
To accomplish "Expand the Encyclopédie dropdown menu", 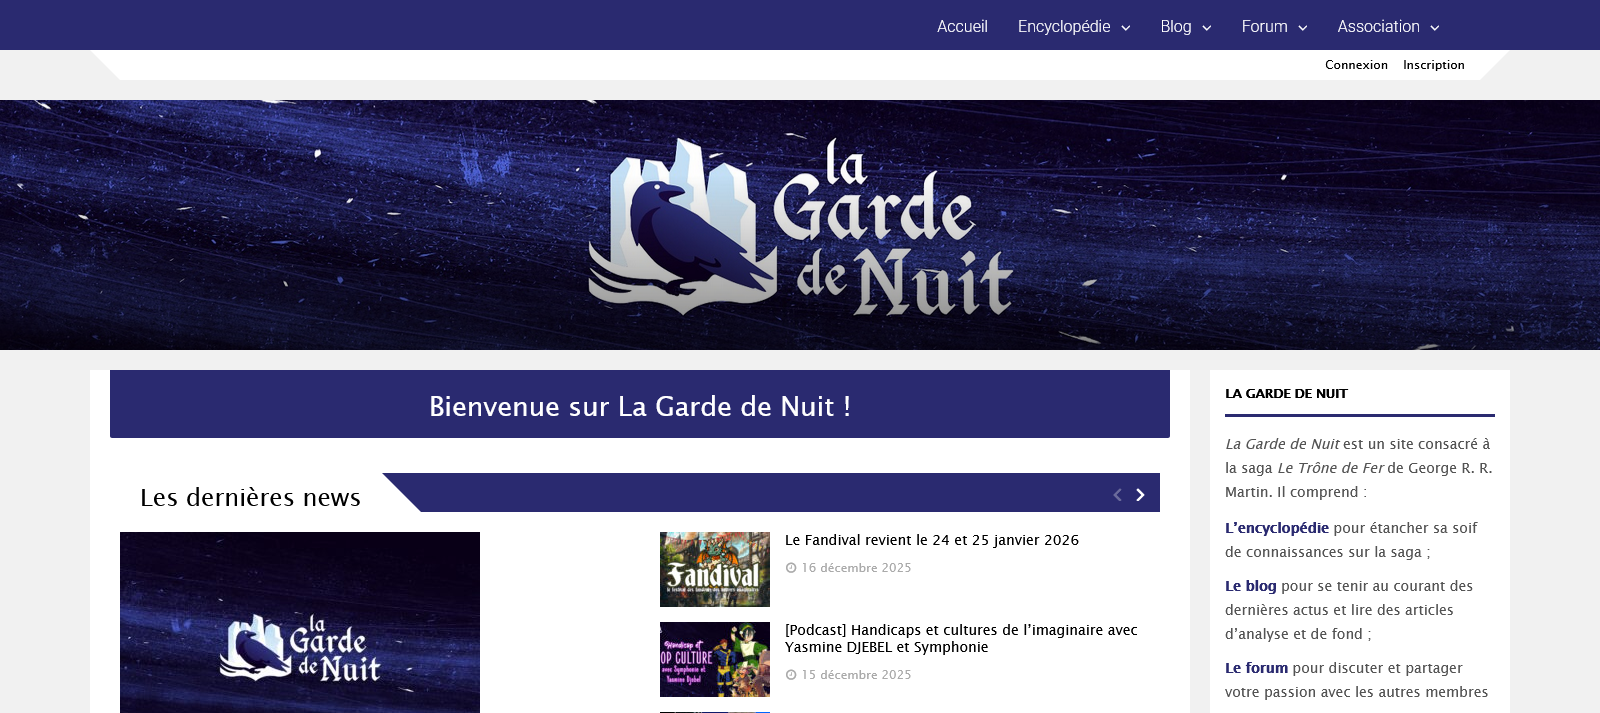I will point(1073,27).
